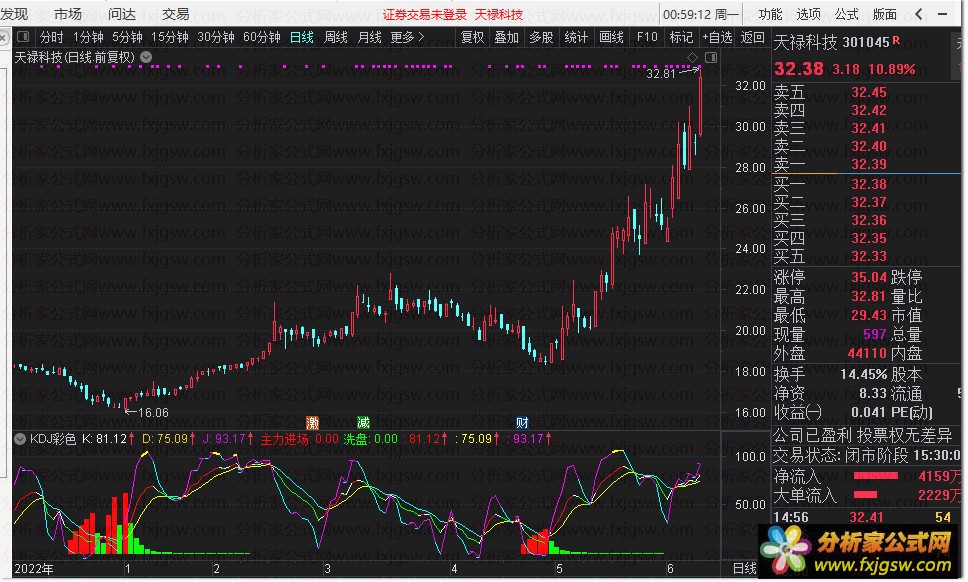Select the 60分钟 period

pos(262,37)
